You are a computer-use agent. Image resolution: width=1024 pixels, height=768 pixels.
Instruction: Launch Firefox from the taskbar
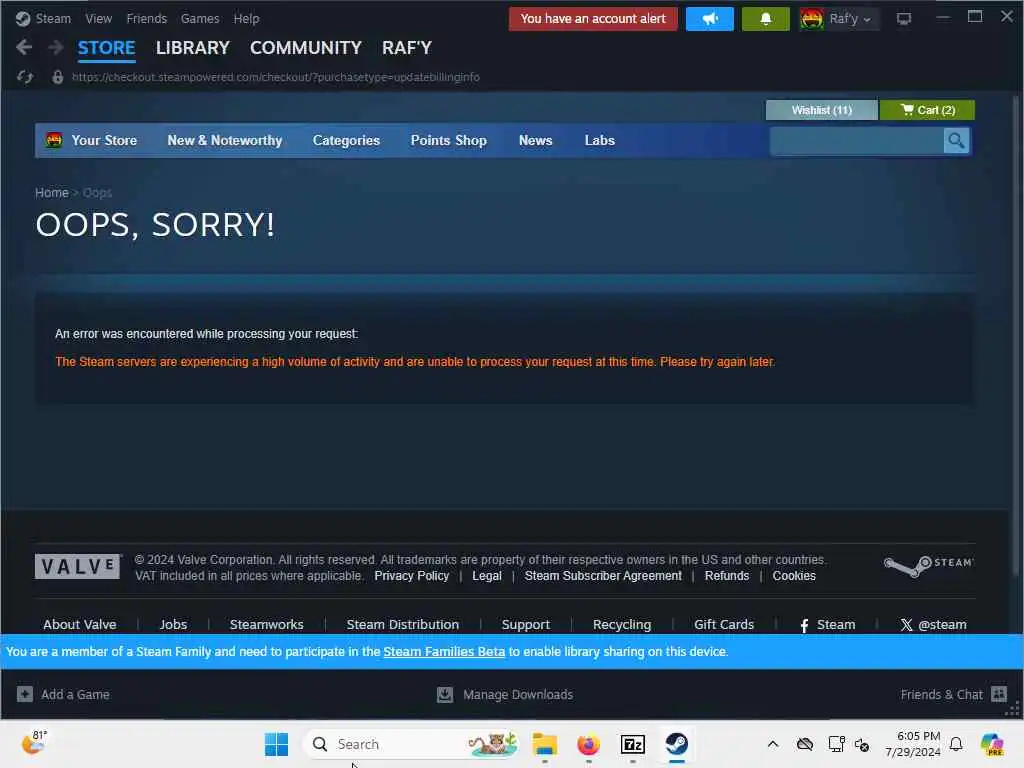pos(588,744)
